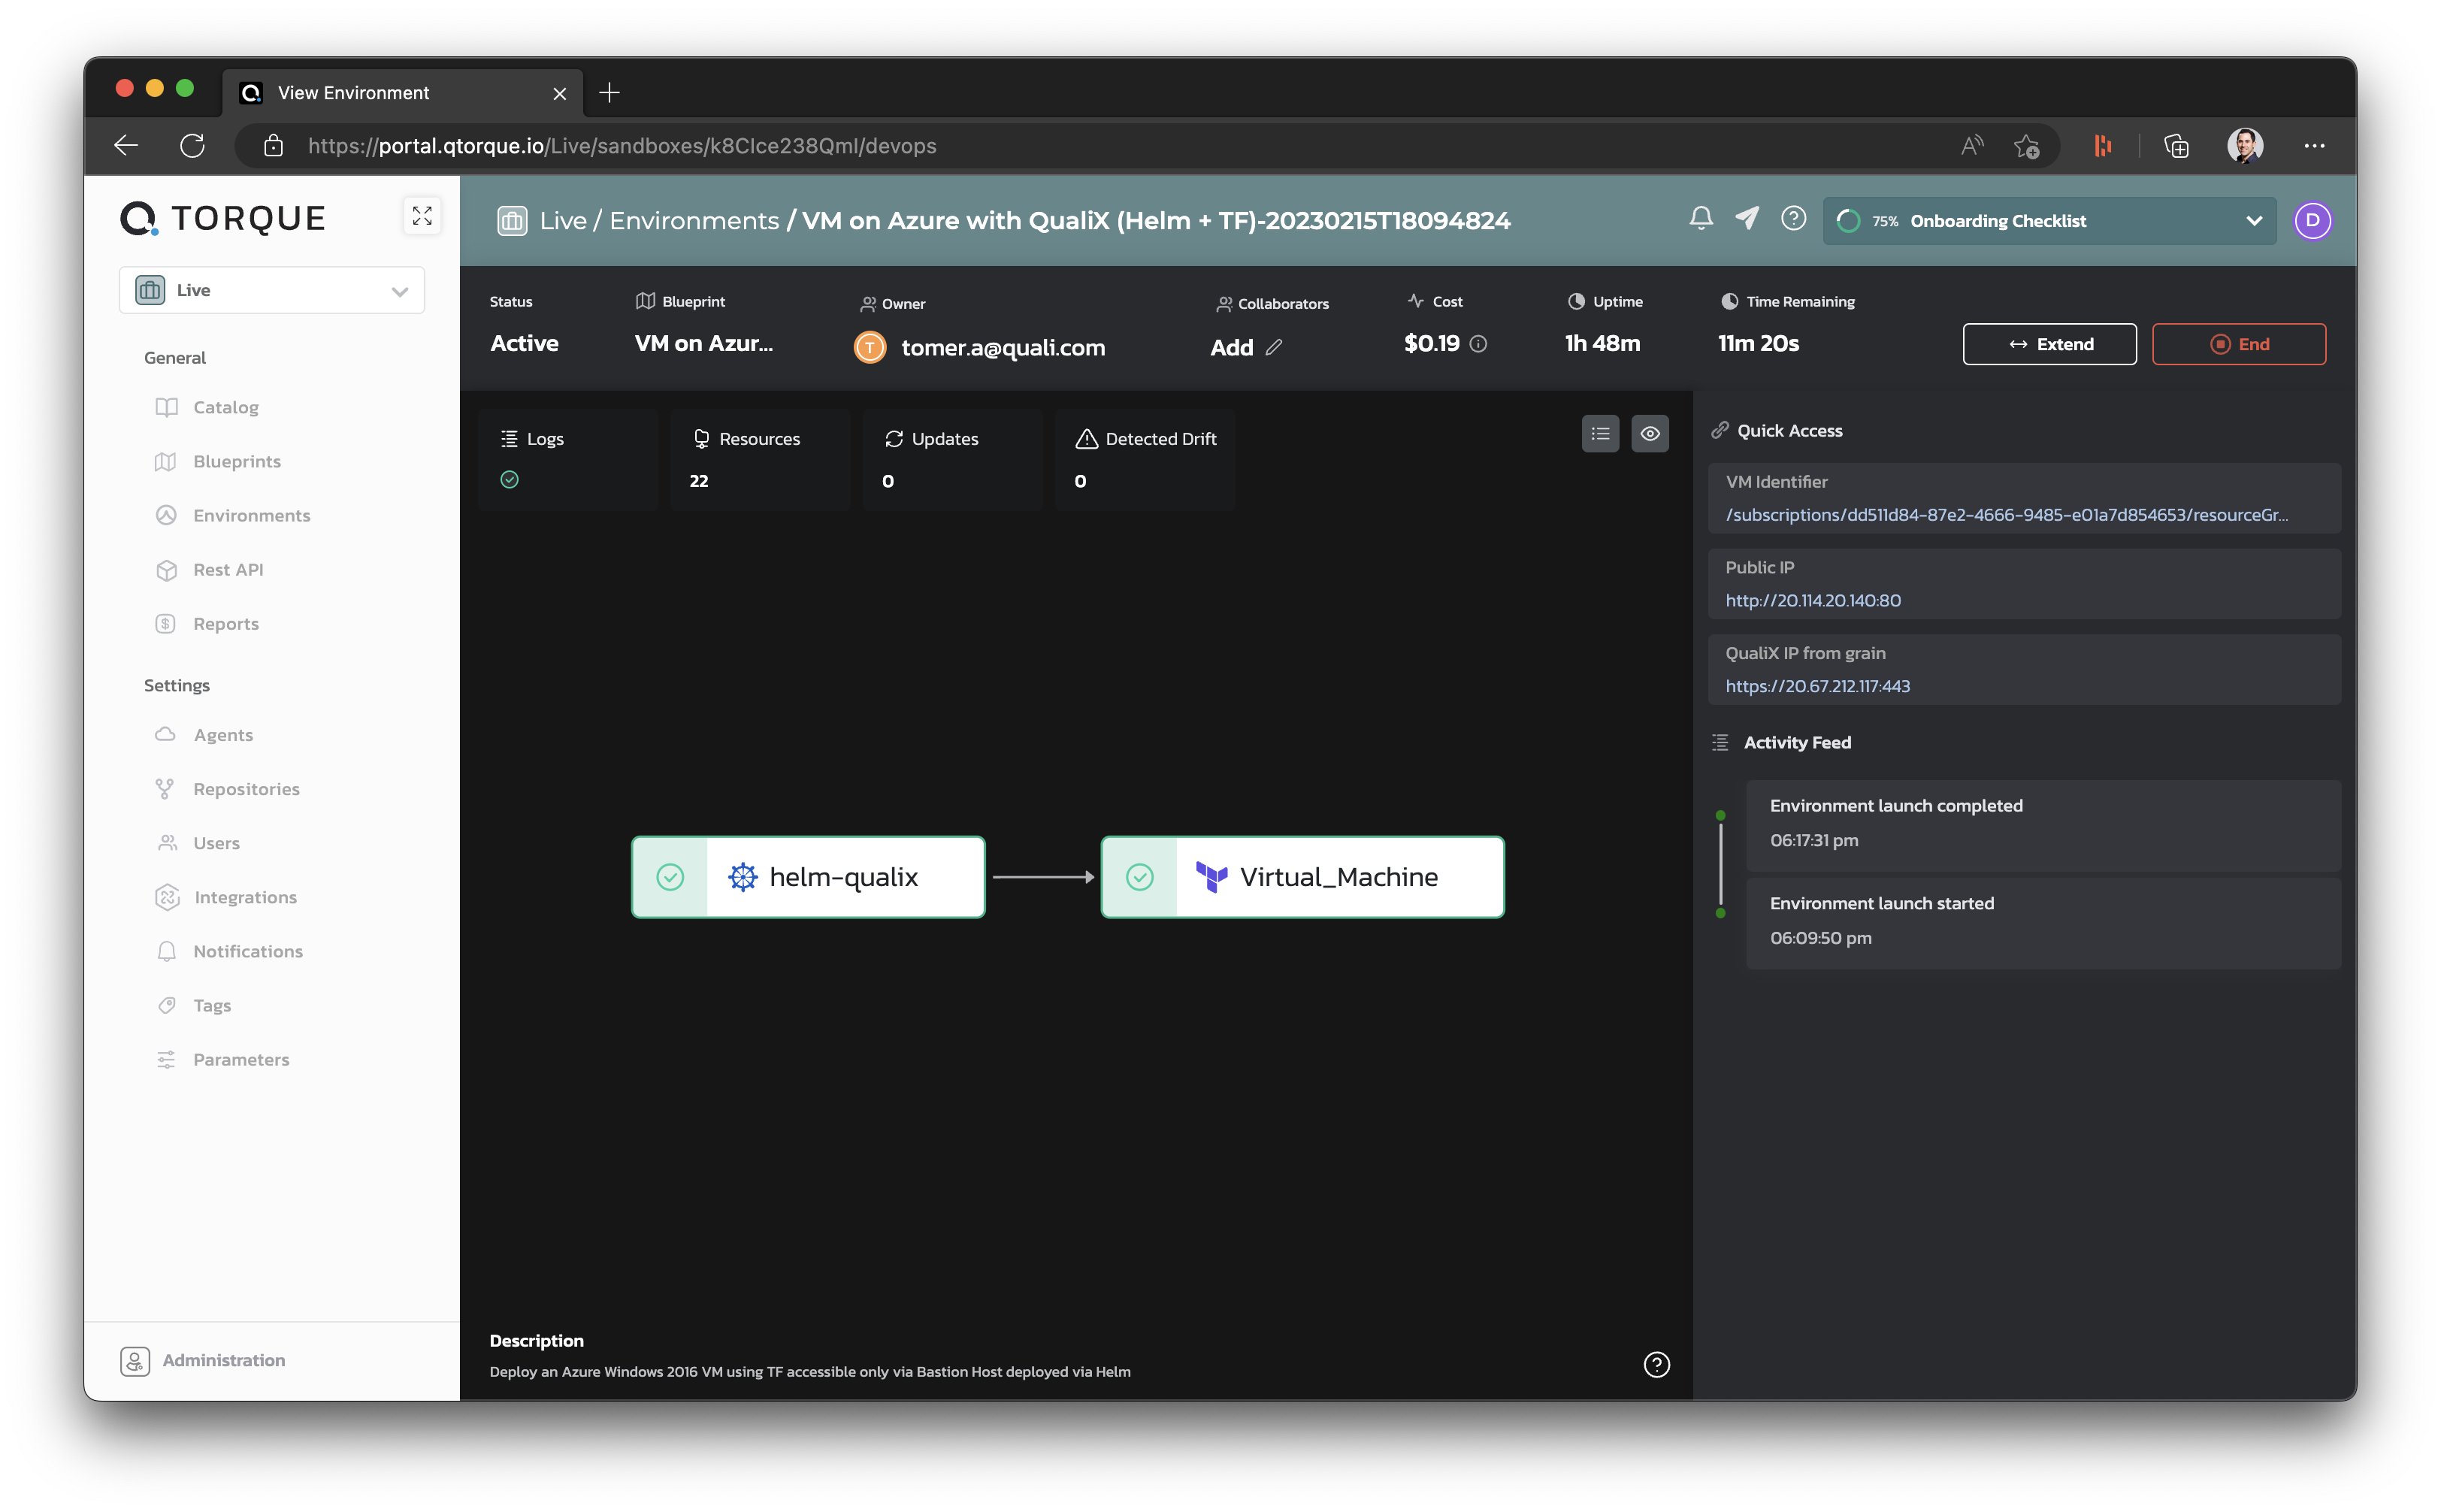2441x1512 pixels.
Task: Click the End environment button
Action: (x=2238, y=344)
